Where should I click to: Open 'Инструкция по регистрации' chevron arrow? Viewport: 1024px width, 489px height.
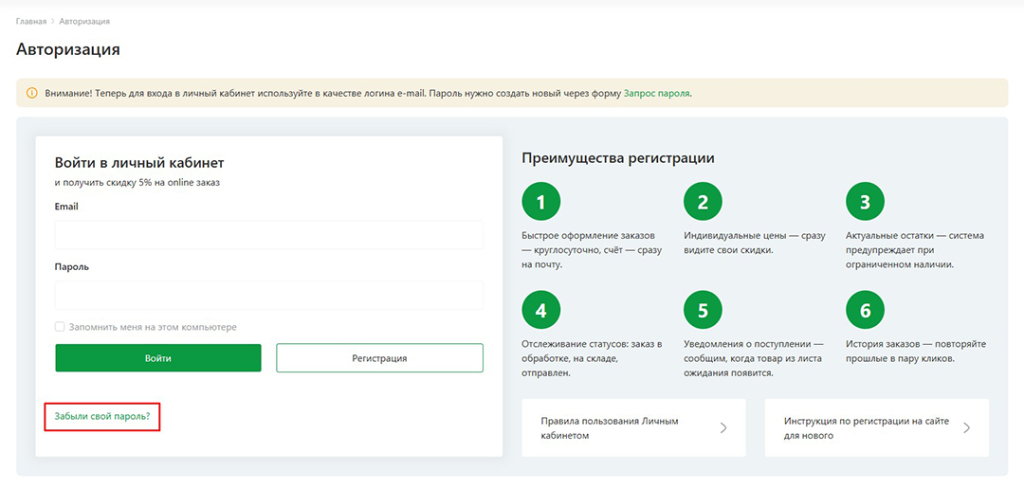[966, 428]
